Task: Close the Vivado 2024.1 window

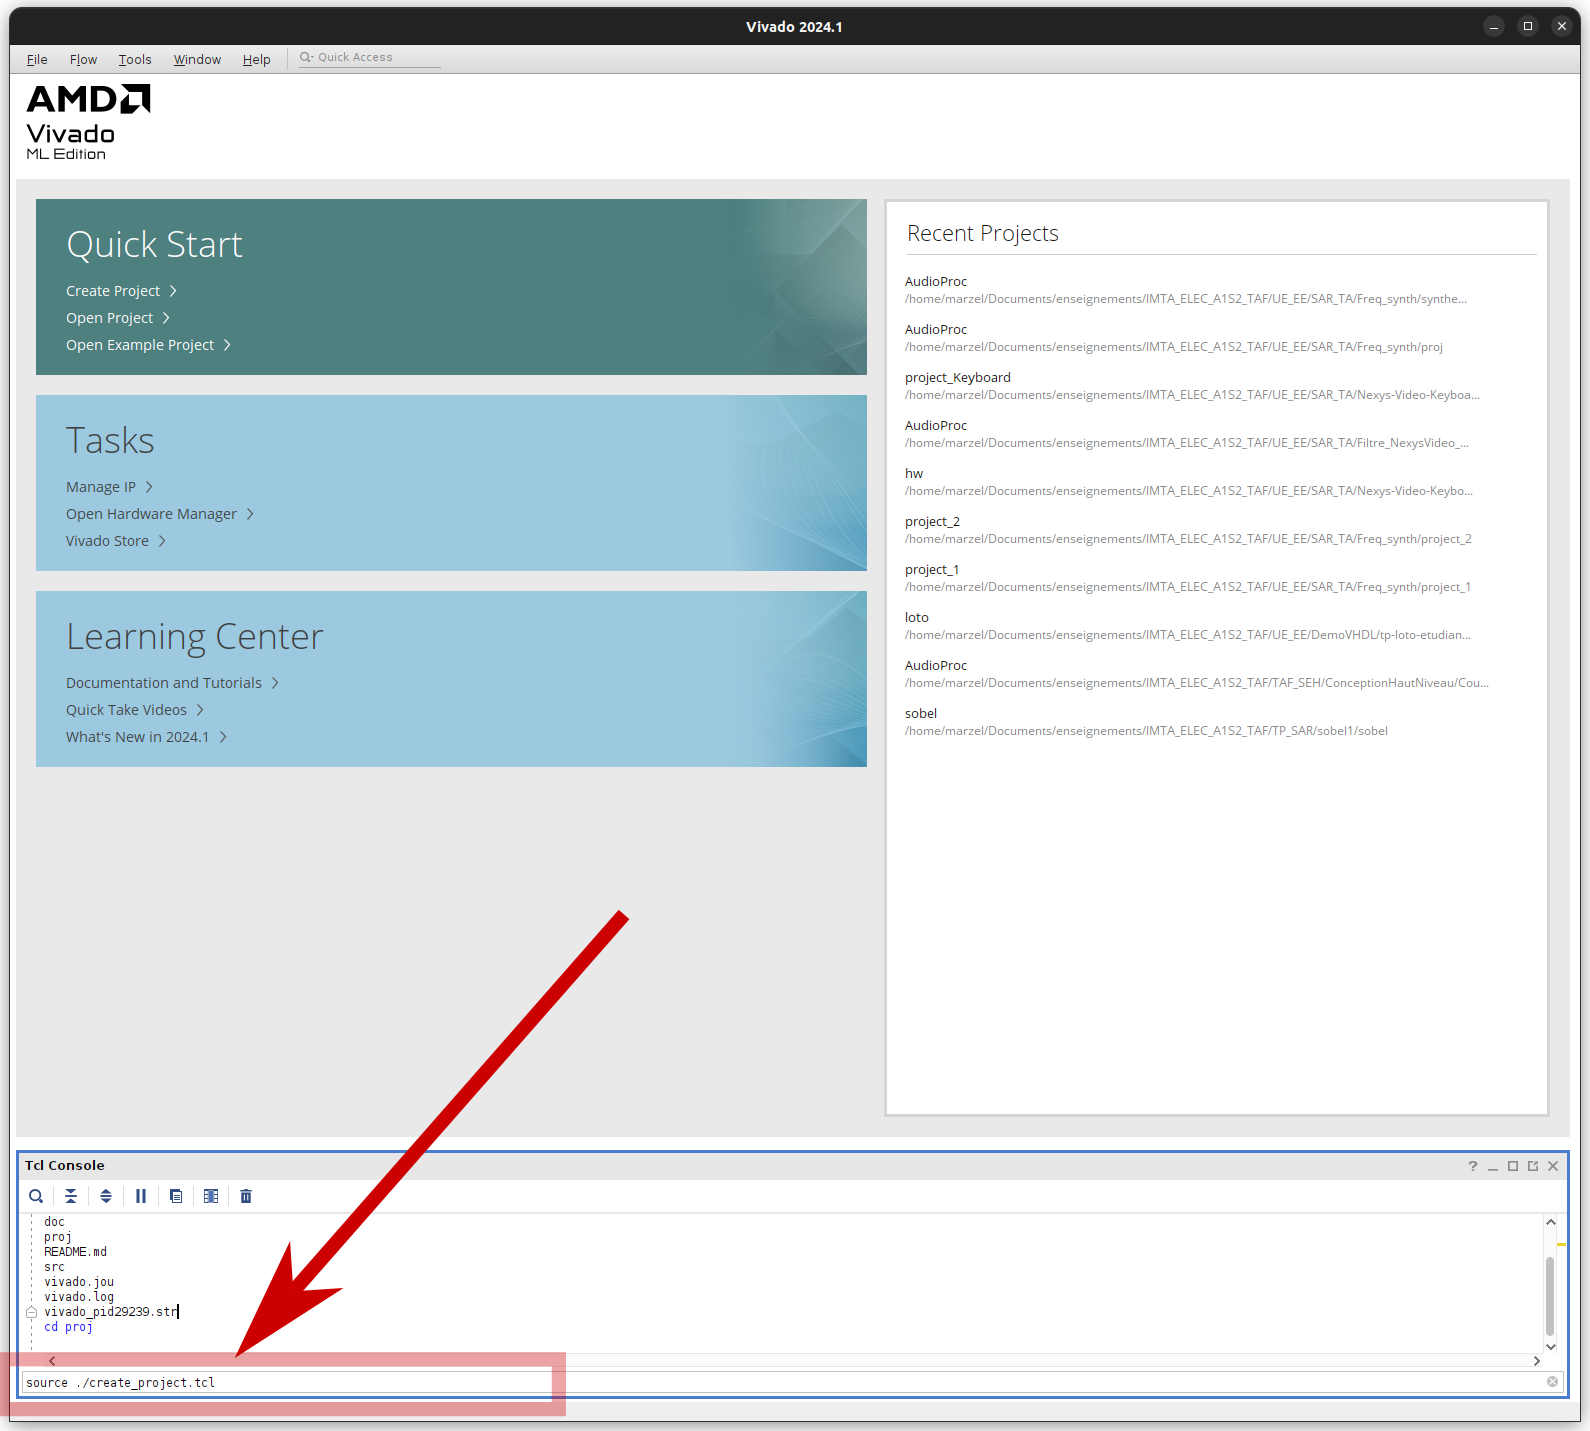Action: [1562, 27]
